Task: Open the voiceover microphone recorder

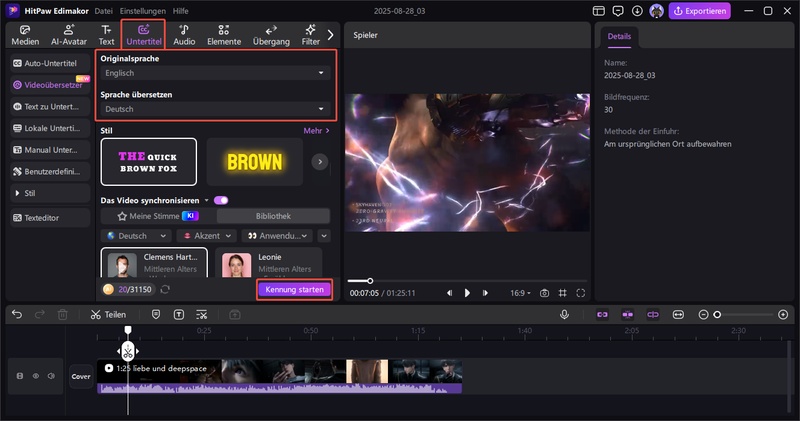Action: click(564, 314)
